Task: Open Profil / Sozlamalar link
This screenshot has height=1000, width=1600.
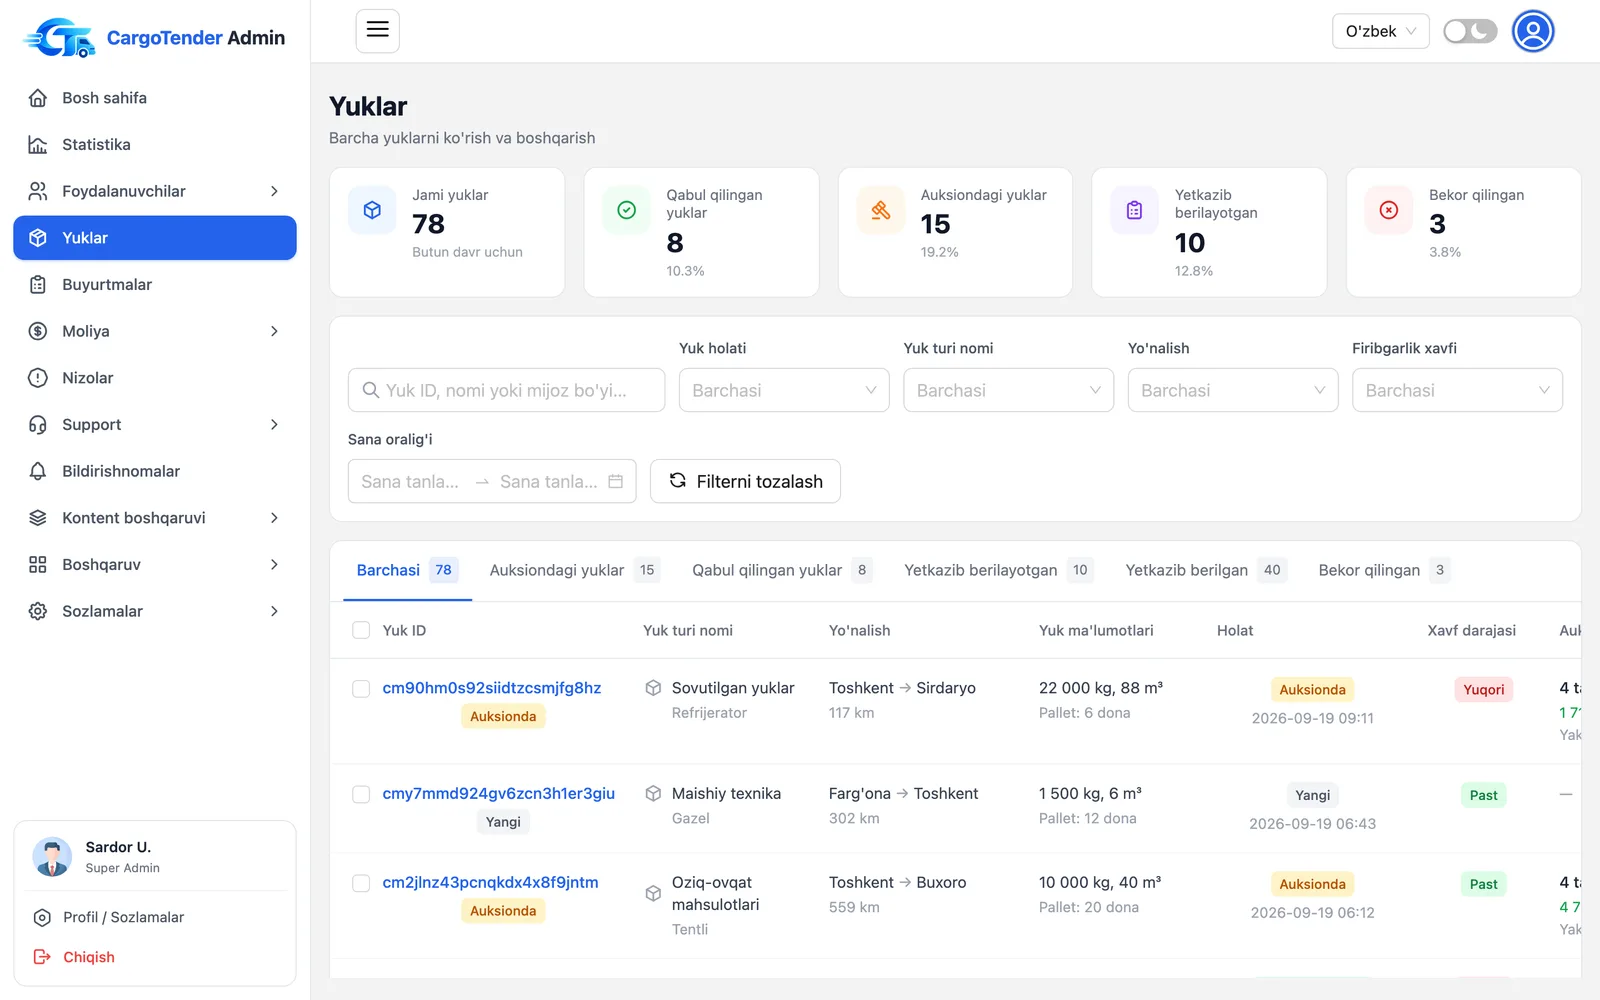Action: 123,917
